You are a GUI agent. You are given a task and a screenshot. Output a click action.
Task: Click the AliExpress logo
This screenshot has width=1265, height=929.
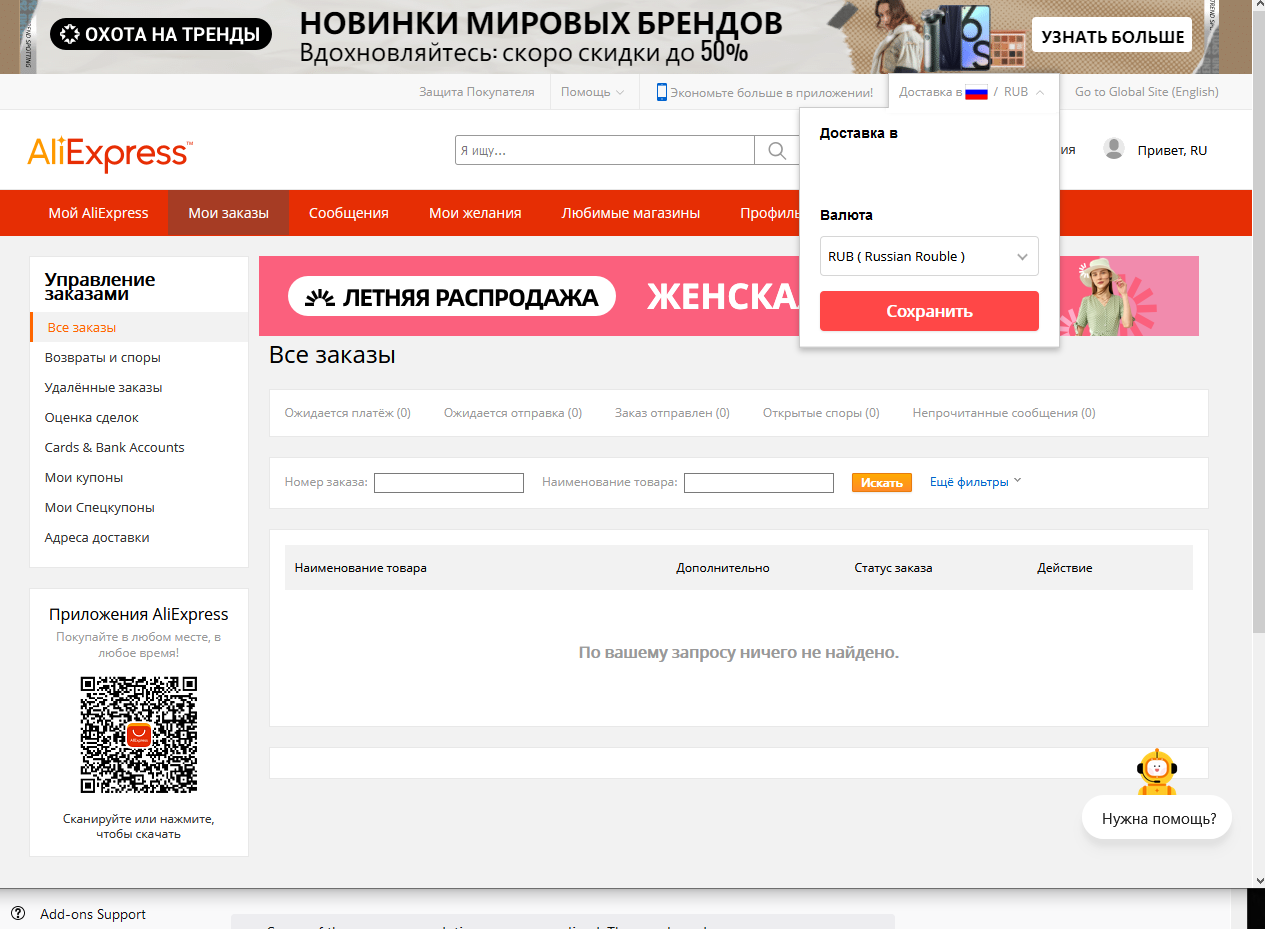pyautogui.click(x=110, y=154)
